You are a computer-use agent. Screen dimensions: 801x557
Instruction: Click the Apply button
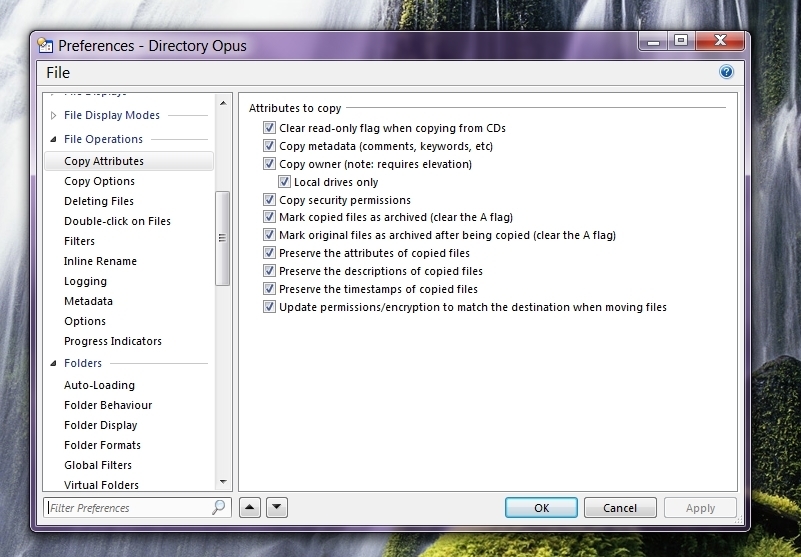700,507
